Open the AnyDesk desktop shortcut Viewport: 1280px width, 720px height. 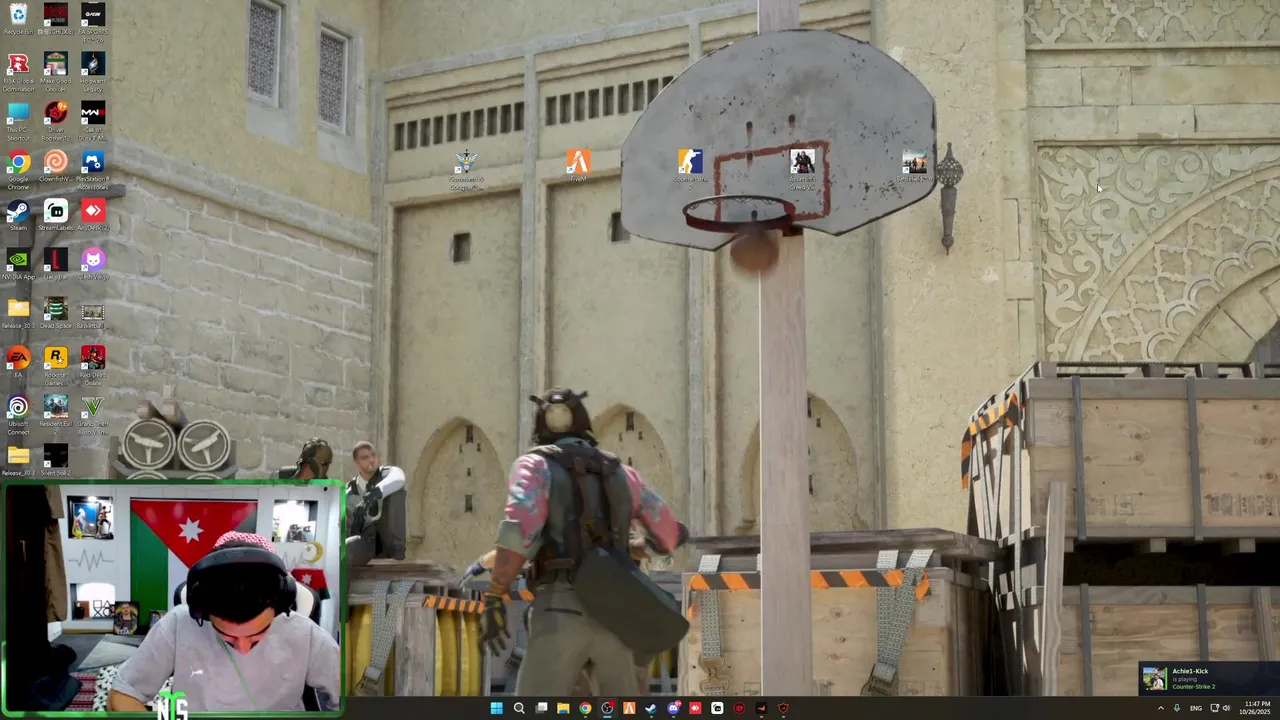pyautogui.click(x=93, y=215)
